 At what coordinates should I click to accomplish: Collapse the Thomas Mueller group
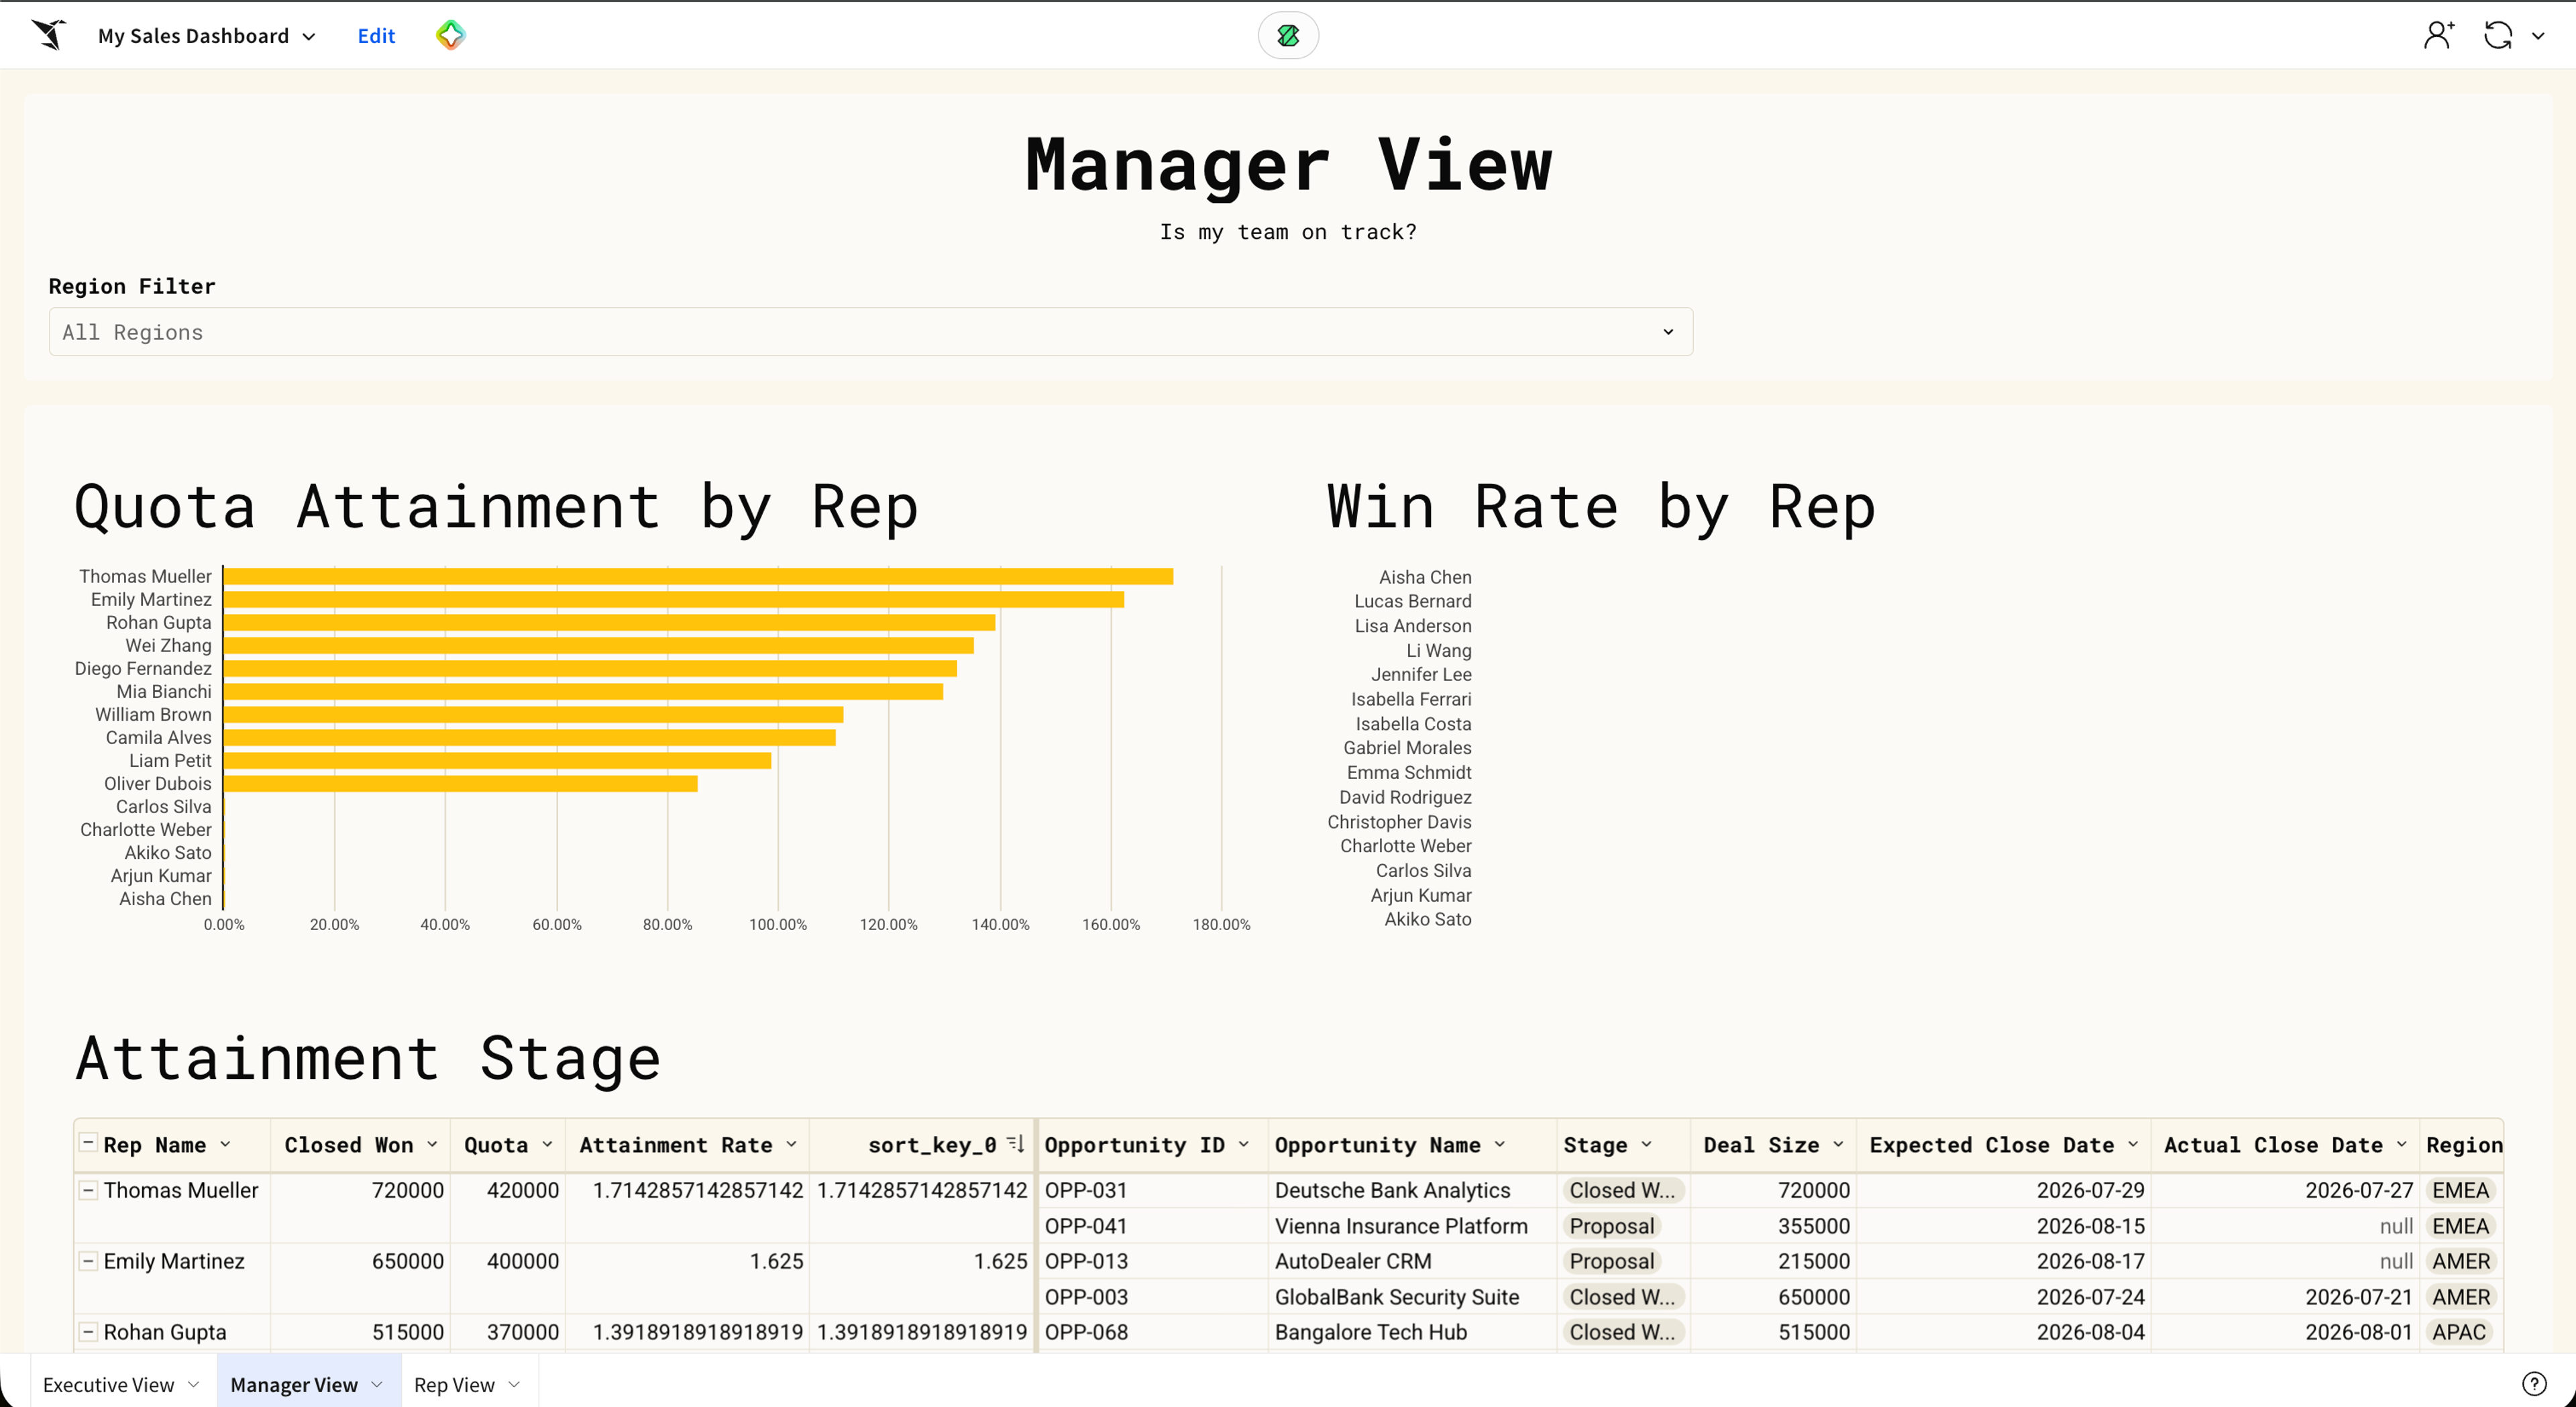coord(88,1189)
